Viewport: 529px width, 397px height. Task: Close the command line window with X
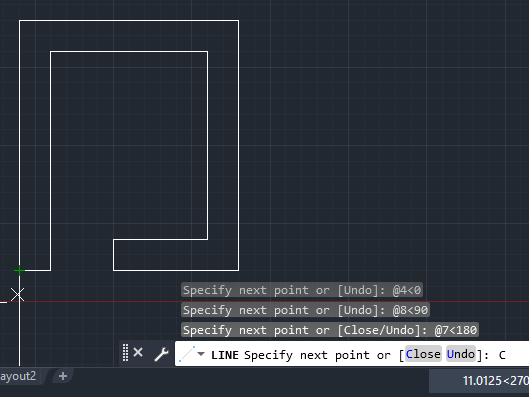[x=138, y=352]
